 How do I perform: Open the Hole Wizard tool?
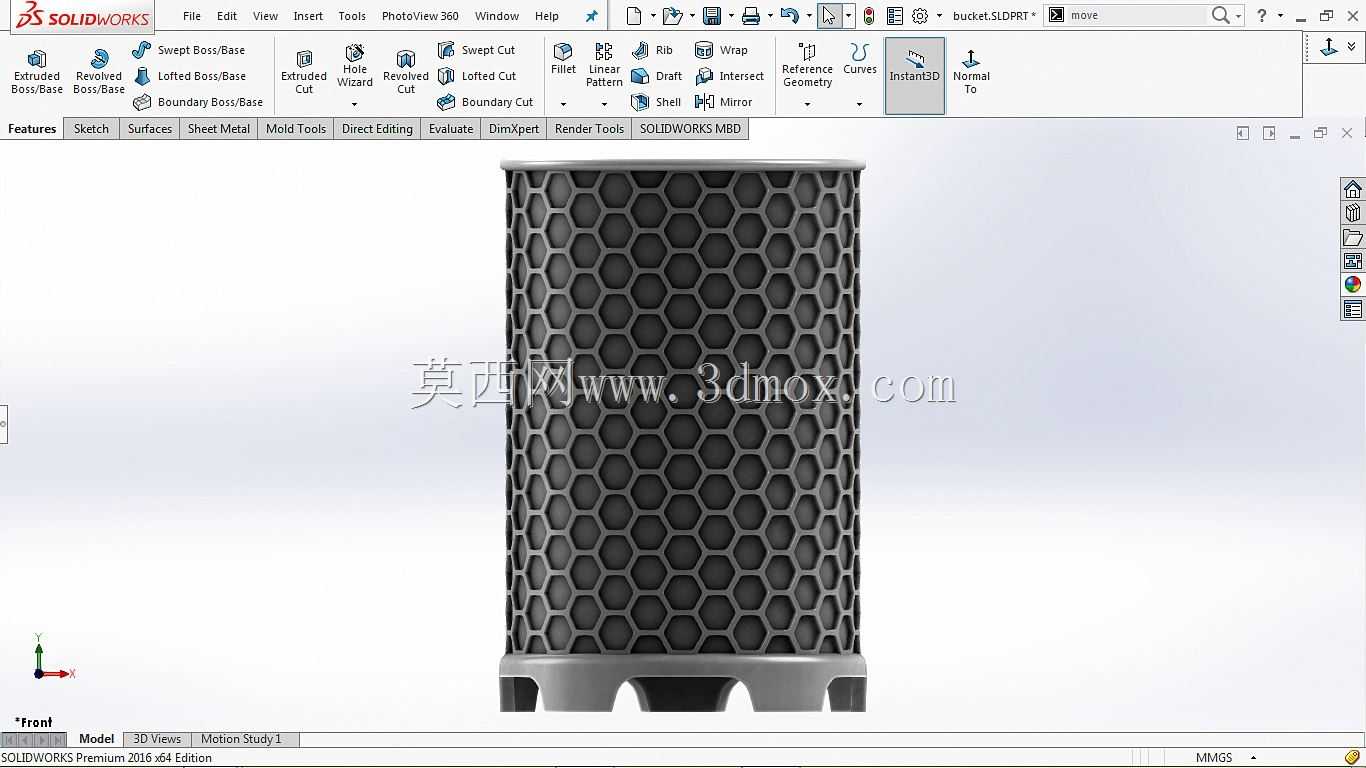click(355, 65)
